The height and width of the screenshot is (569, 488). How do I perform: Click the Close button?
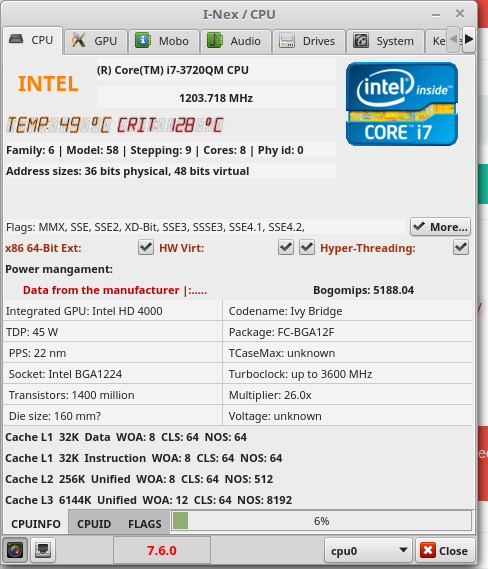tap(445, 551)
